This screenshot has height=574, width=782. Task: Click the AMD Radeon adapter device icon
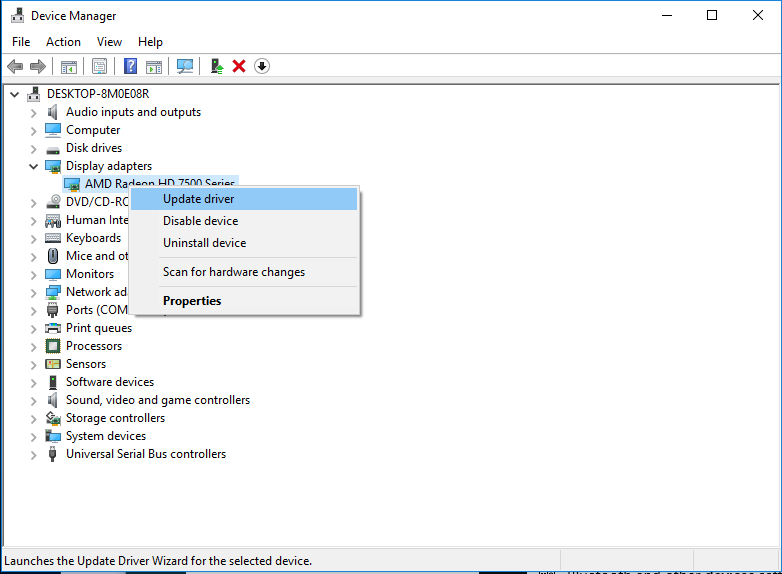point(72,185)
